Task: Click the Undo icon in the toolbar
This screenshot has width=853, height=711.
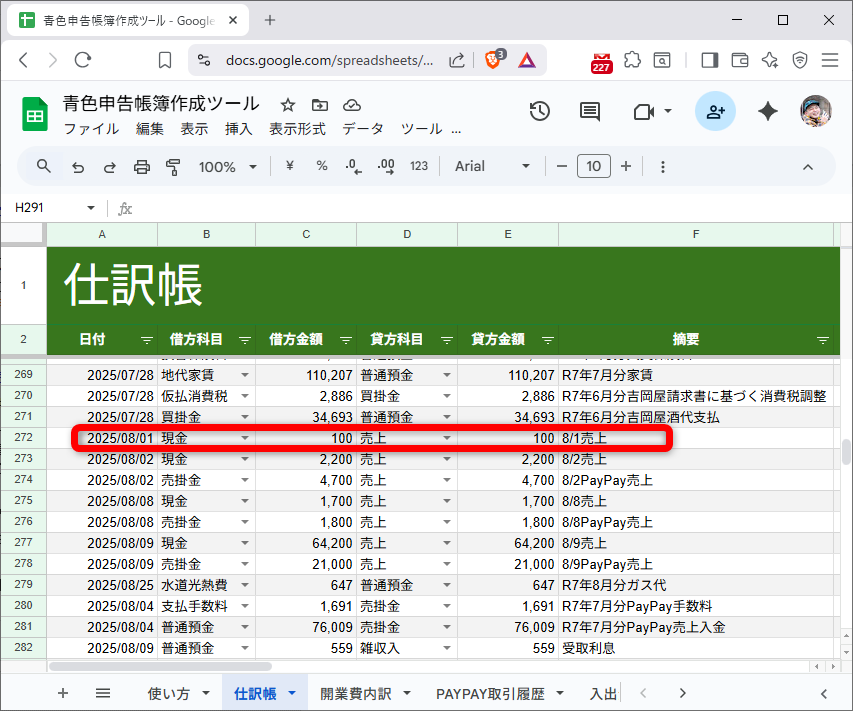Action: 78,166
